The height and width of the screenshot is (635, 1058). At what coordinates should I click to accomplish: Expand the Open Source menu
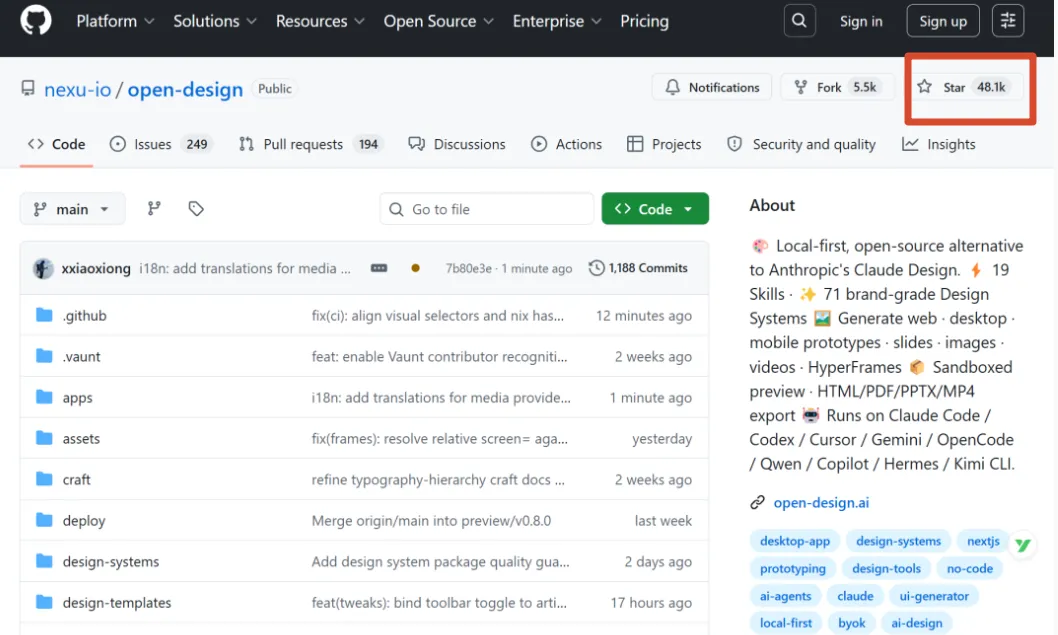click(x=439, y=21)
